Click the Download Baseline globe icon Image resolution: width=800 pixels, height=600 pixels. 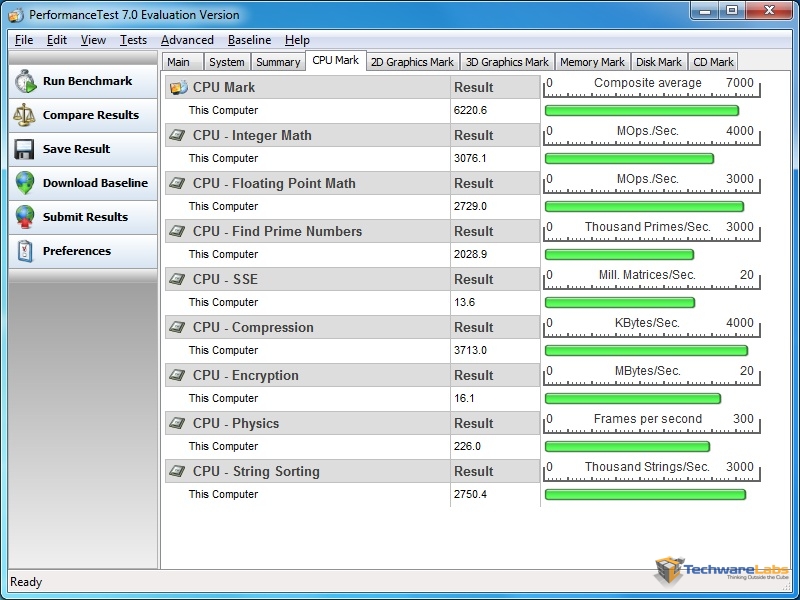coord(25,184)
